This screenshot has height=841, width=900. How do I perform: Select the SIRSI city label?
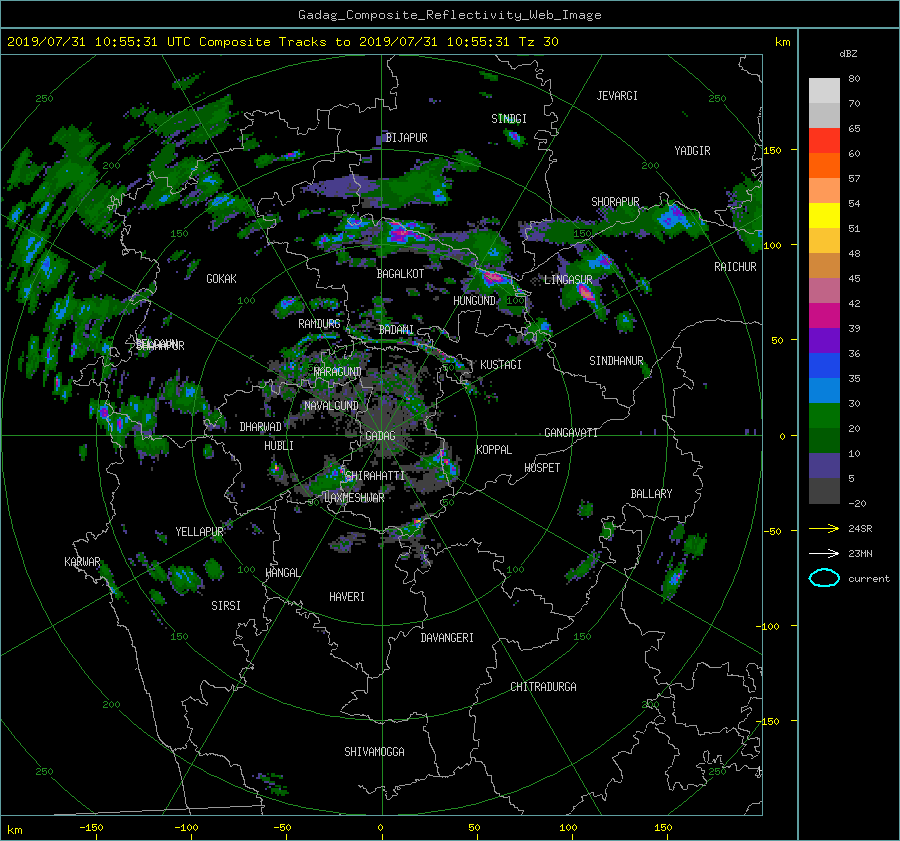point(226,606)
